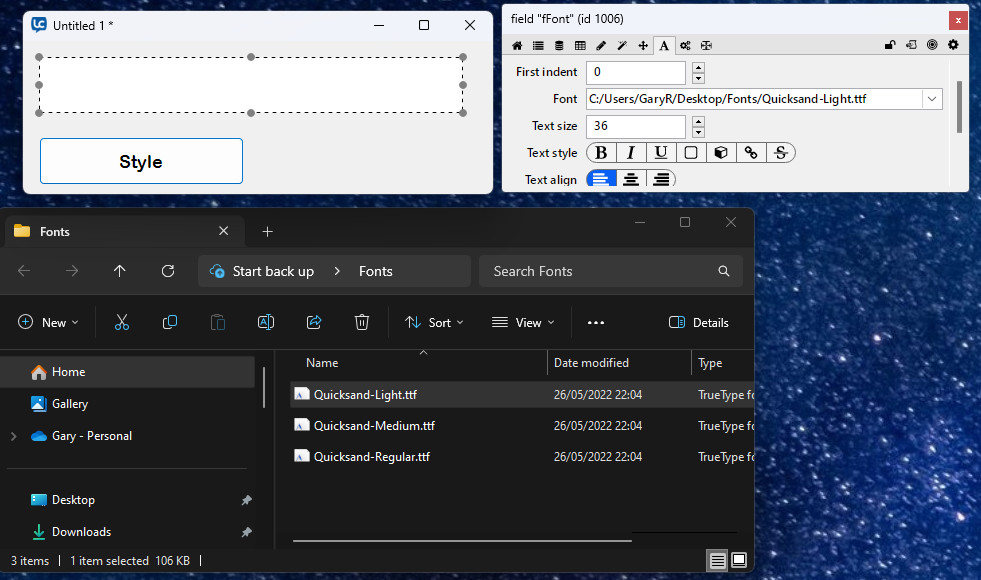Toggle Italic text style
Image resolution: width=981 pixels, height=580 pixels.
[x=631, y=153]
